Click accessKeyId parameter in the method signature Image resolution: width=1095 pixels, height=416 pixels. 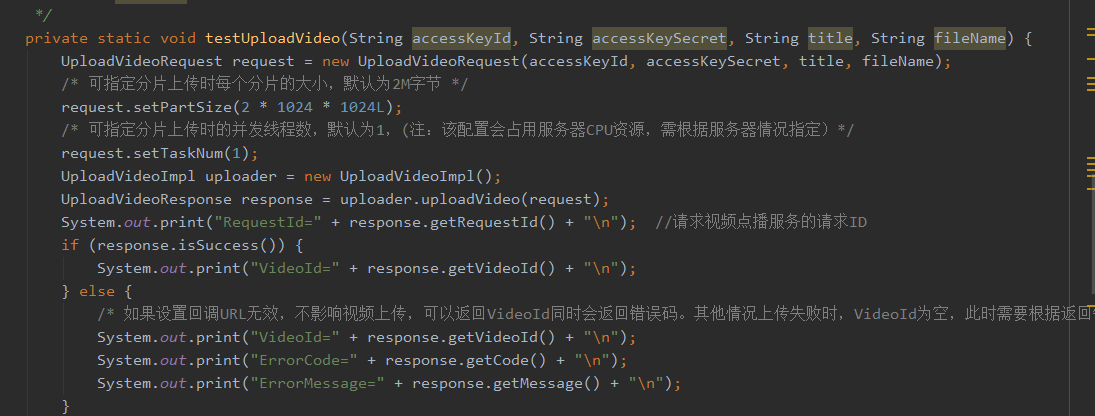[462, 39]
